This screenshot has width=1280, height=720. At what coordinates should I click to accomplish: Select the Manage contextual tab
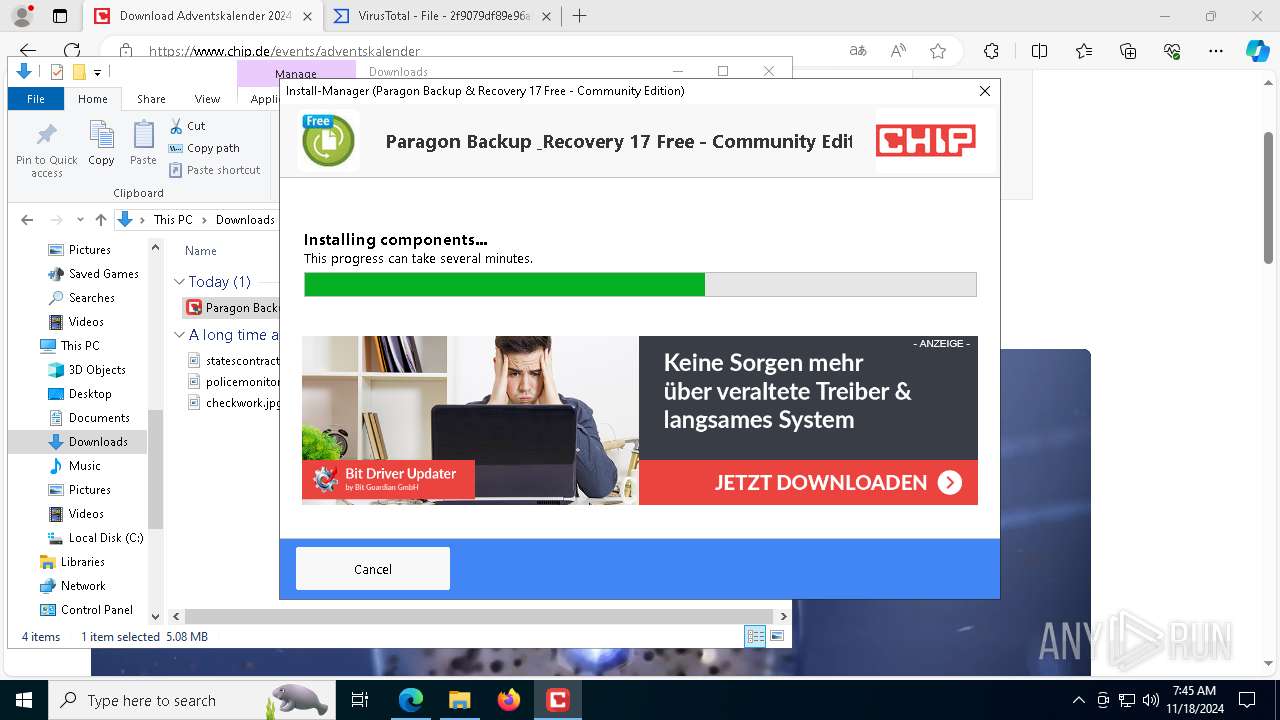point(296,73)
